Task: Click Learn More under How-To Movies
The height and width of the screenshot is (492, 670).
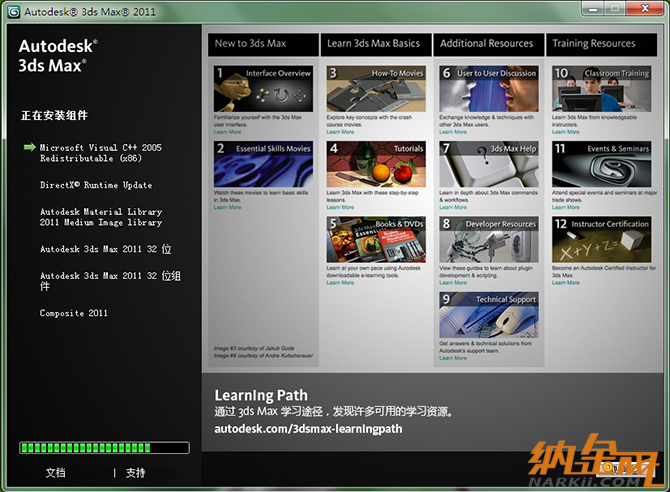Action: (x=340, y=132)
